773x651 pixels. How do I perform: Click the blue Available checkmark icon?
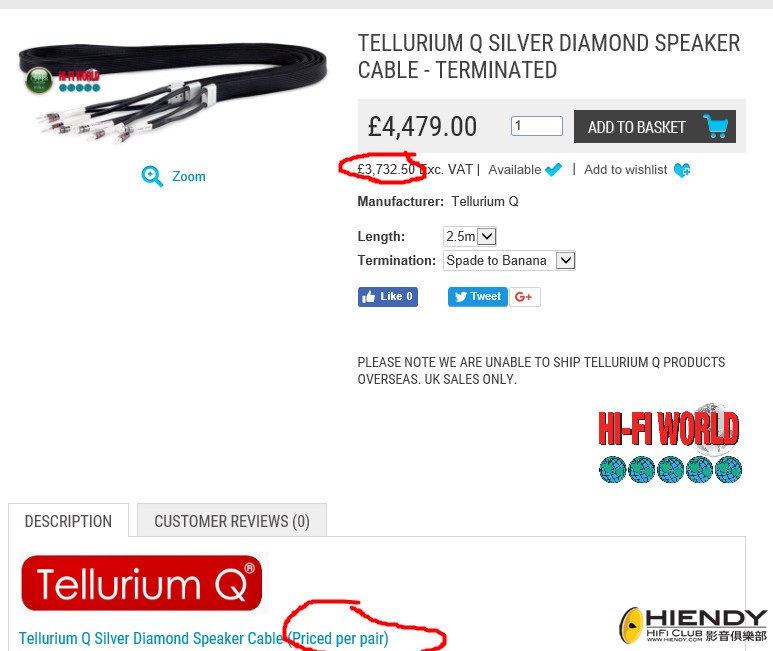tap(554, 170)
